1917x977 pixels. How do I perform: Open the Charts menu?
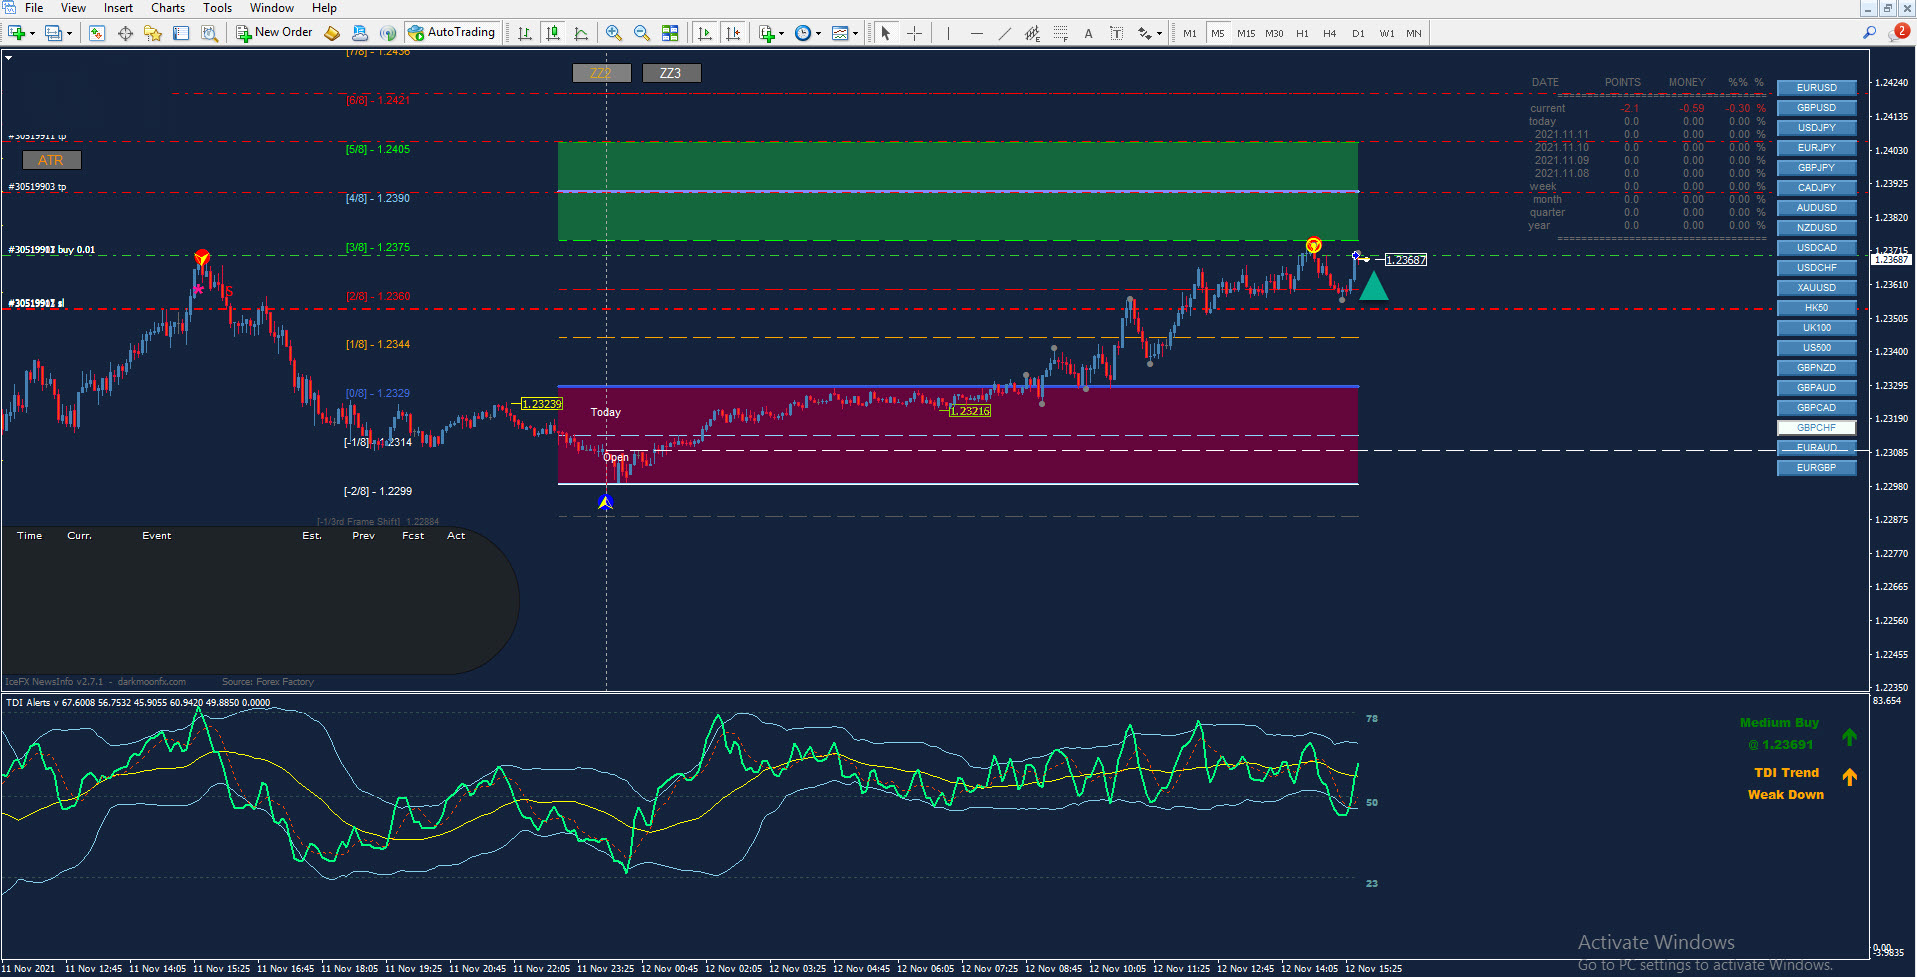168,8
